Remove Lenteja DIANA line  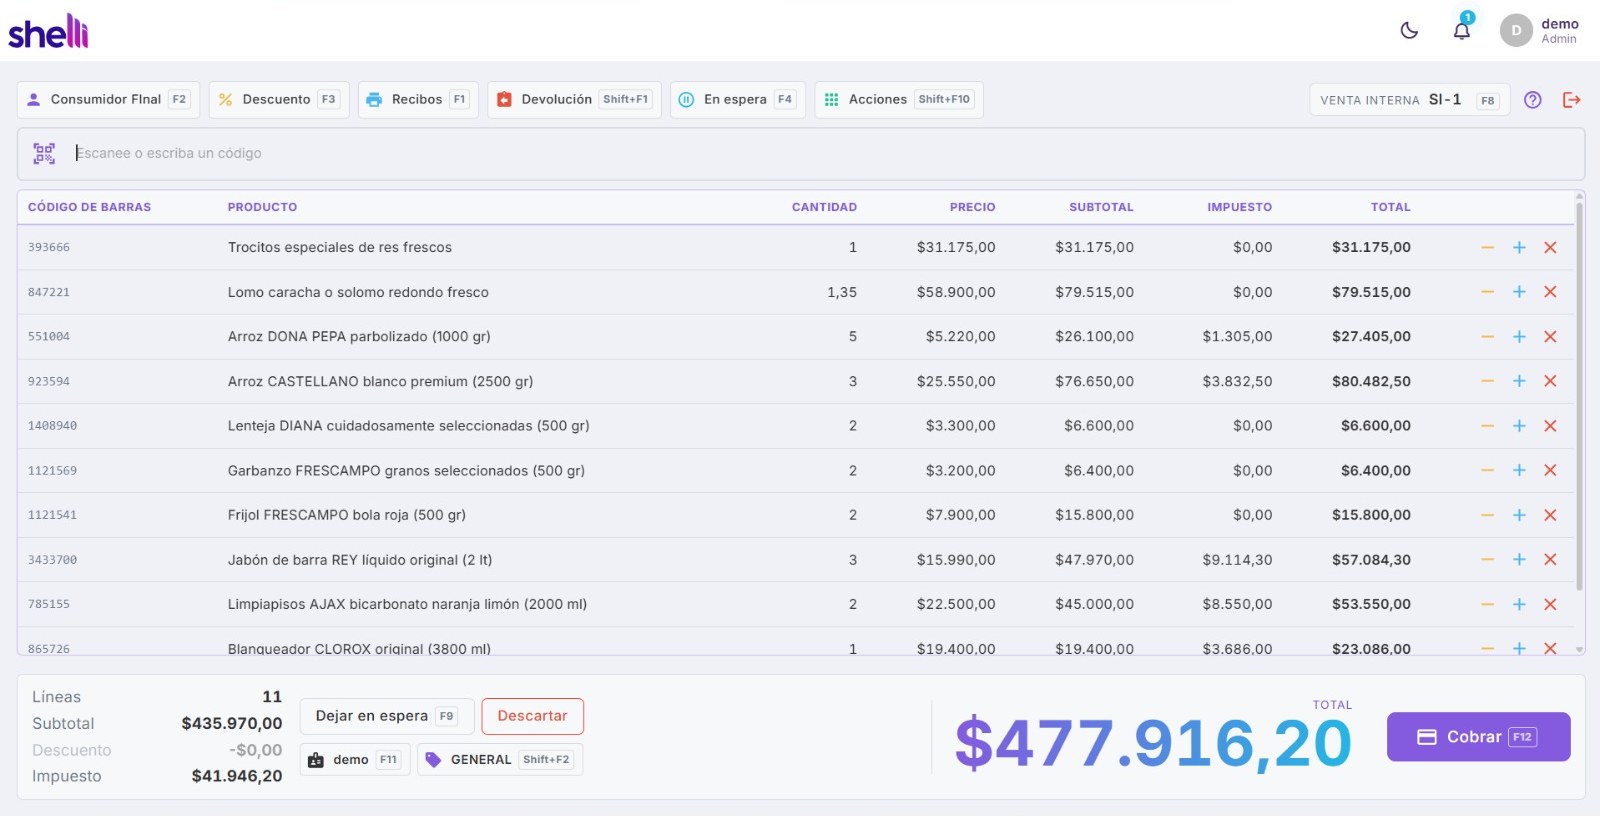coord(1550,426)
